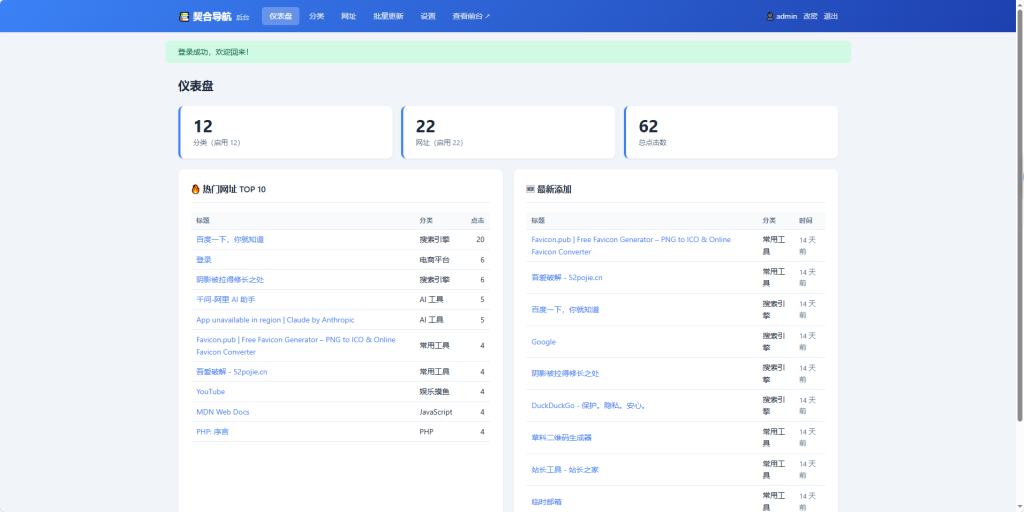This screenshot has width=1024, height=512.
Task: Open 吾爱破解 - 52pojie.cn in the 最新添加 list
Action: click(x=567, y=278)
